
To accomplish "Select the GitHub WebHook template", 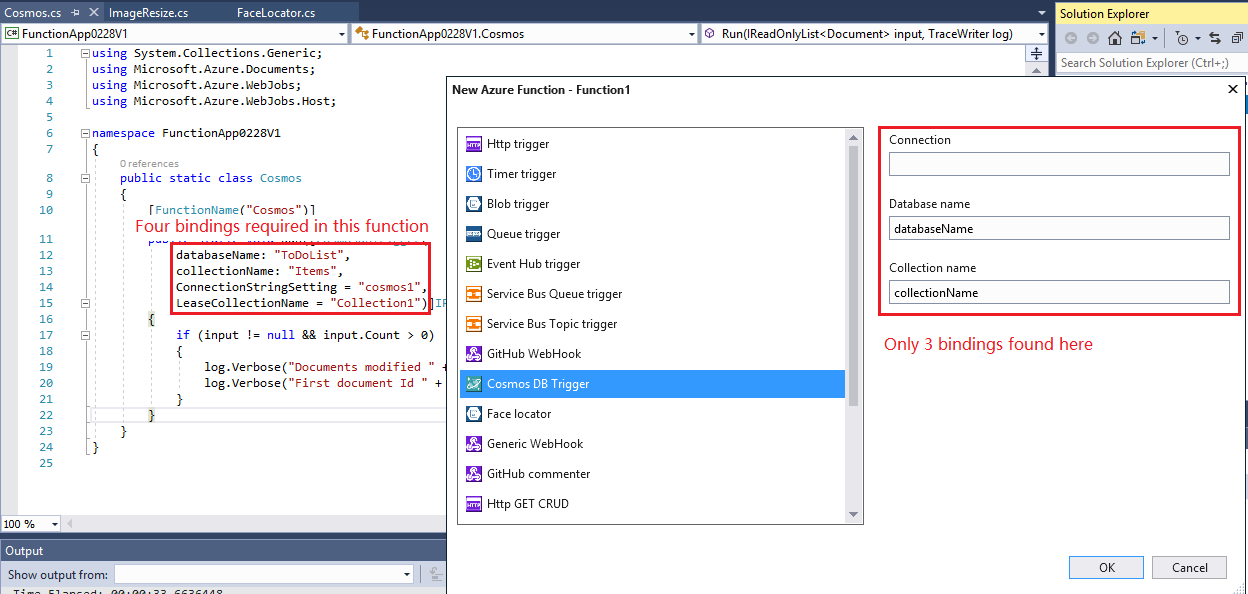I will tap(532, 353).
